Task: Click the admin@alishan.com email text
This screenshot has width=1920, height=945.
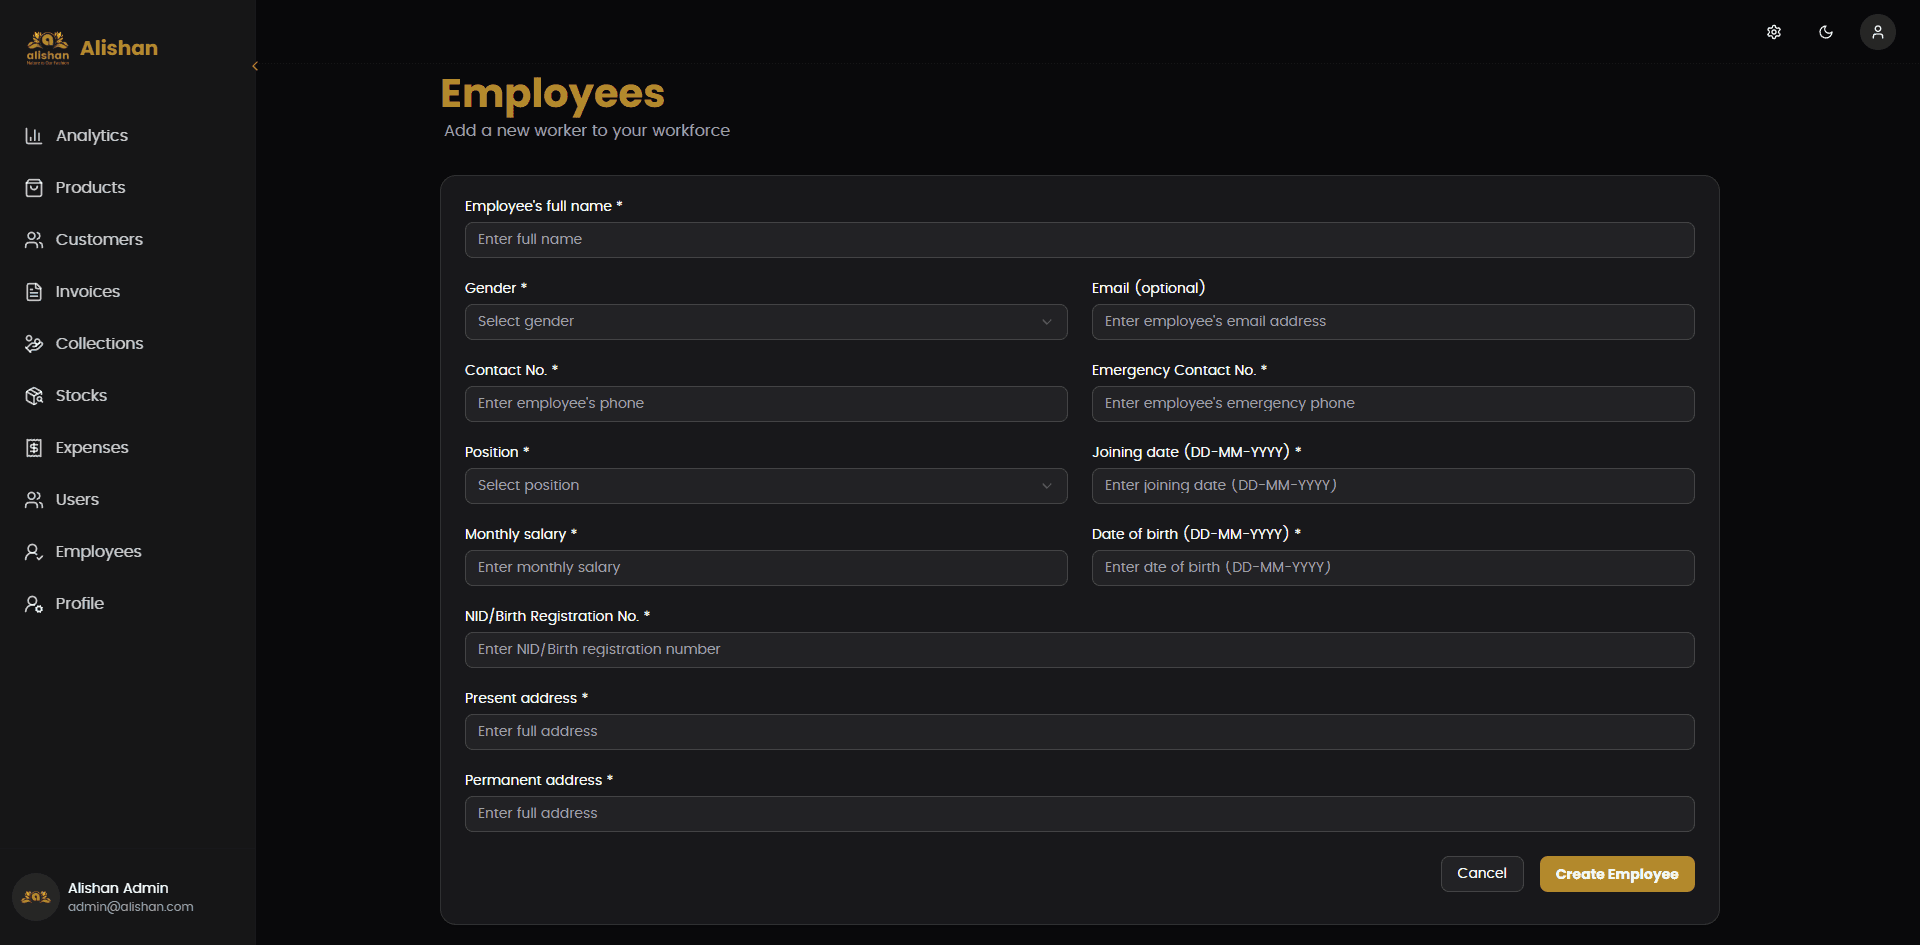Action: point(131,907)
